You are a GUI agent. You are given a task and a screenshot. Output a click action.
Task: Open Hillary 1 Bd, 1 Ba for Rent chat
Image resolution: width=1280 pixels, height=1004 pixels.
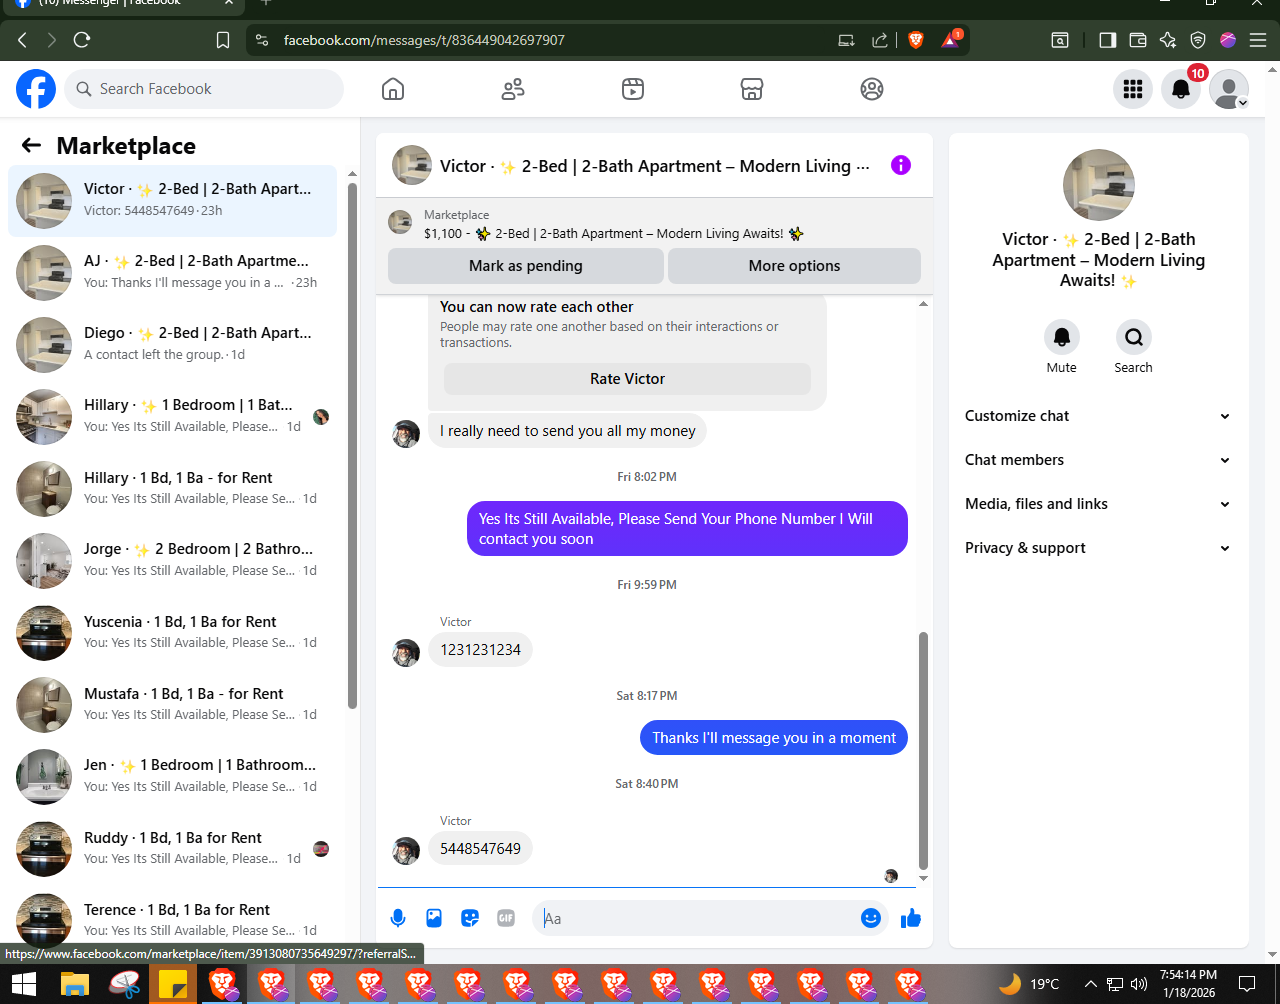tap(173, 488)
